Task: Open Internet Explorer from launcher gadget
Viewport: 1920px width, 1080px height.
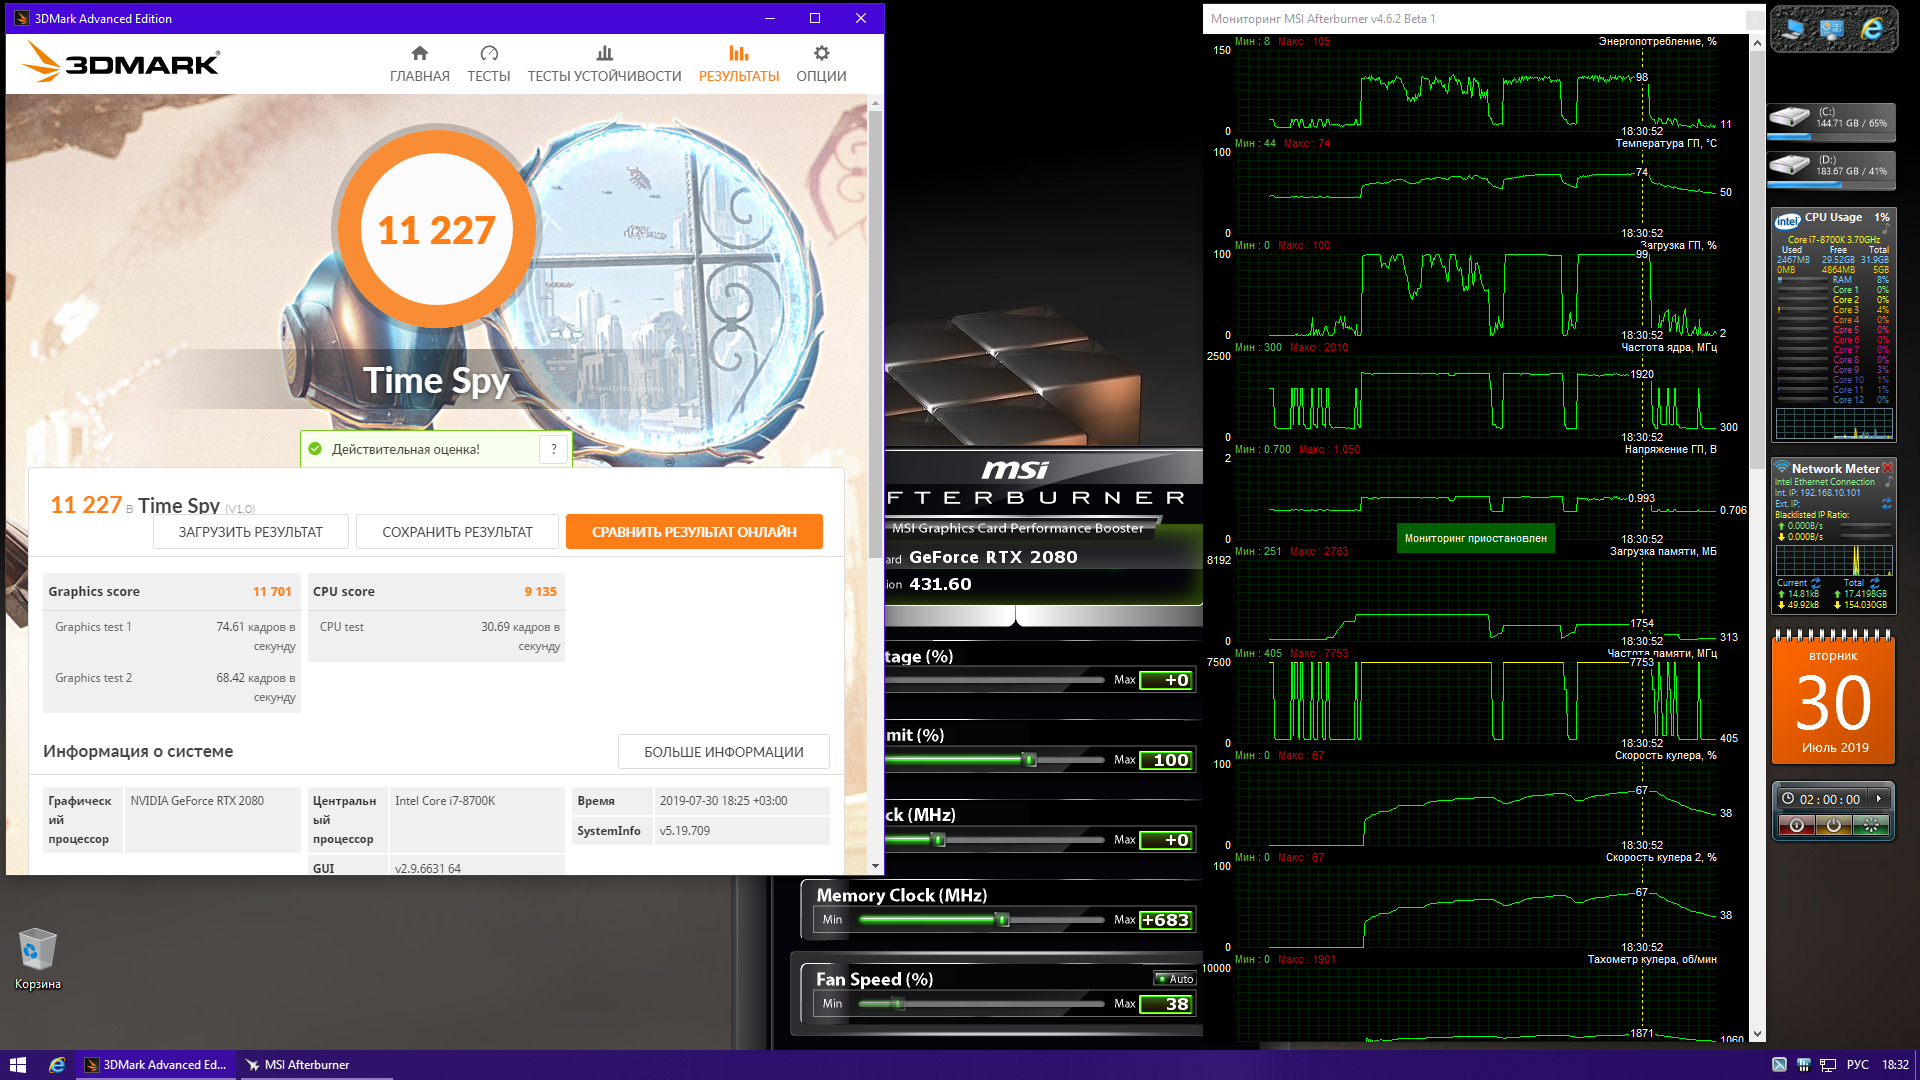Action: 1872,30
